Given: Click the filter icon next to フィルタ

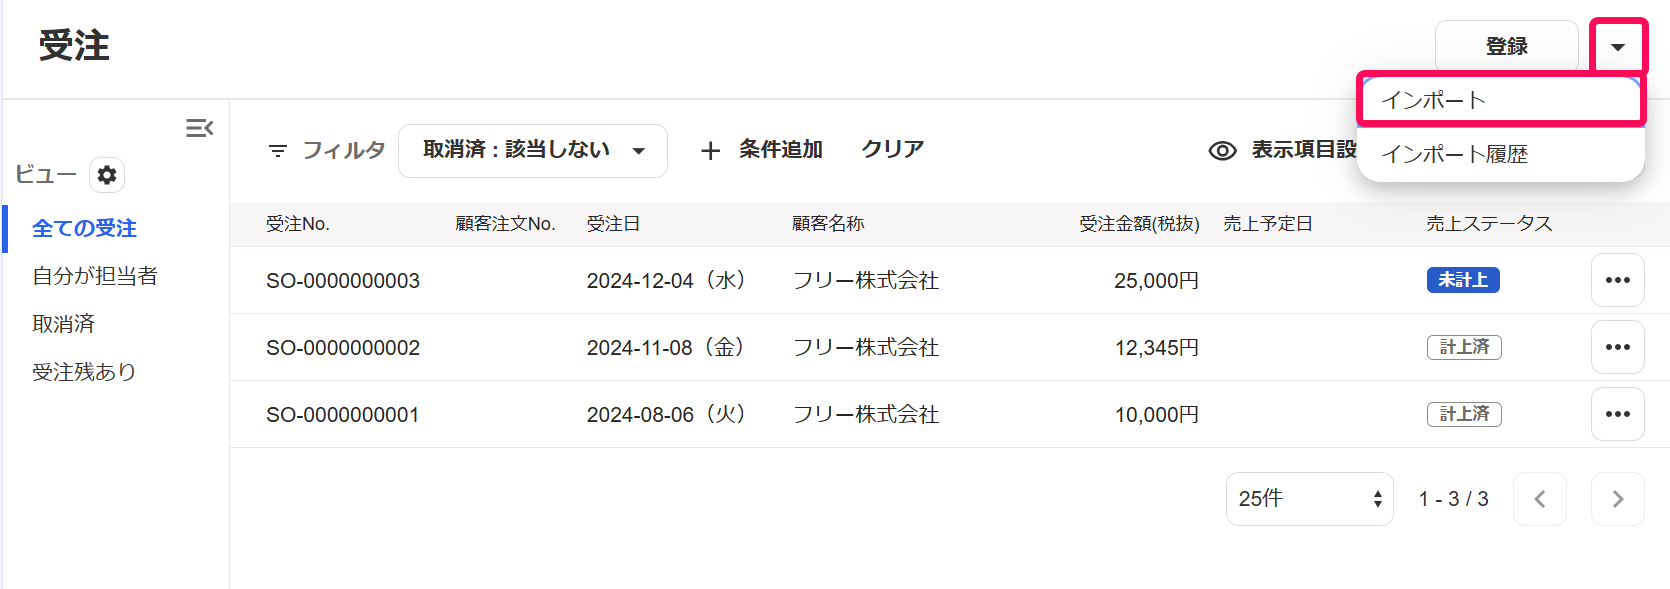Looking at the screenshot, I should [278, 151].
